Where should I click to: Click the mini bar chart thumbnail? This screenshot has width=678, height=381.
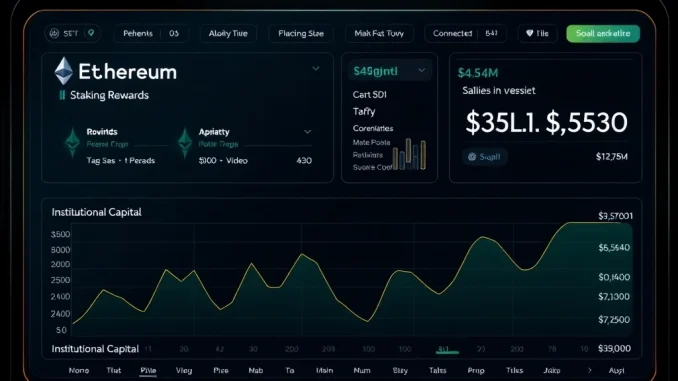[x=409, y=154]
